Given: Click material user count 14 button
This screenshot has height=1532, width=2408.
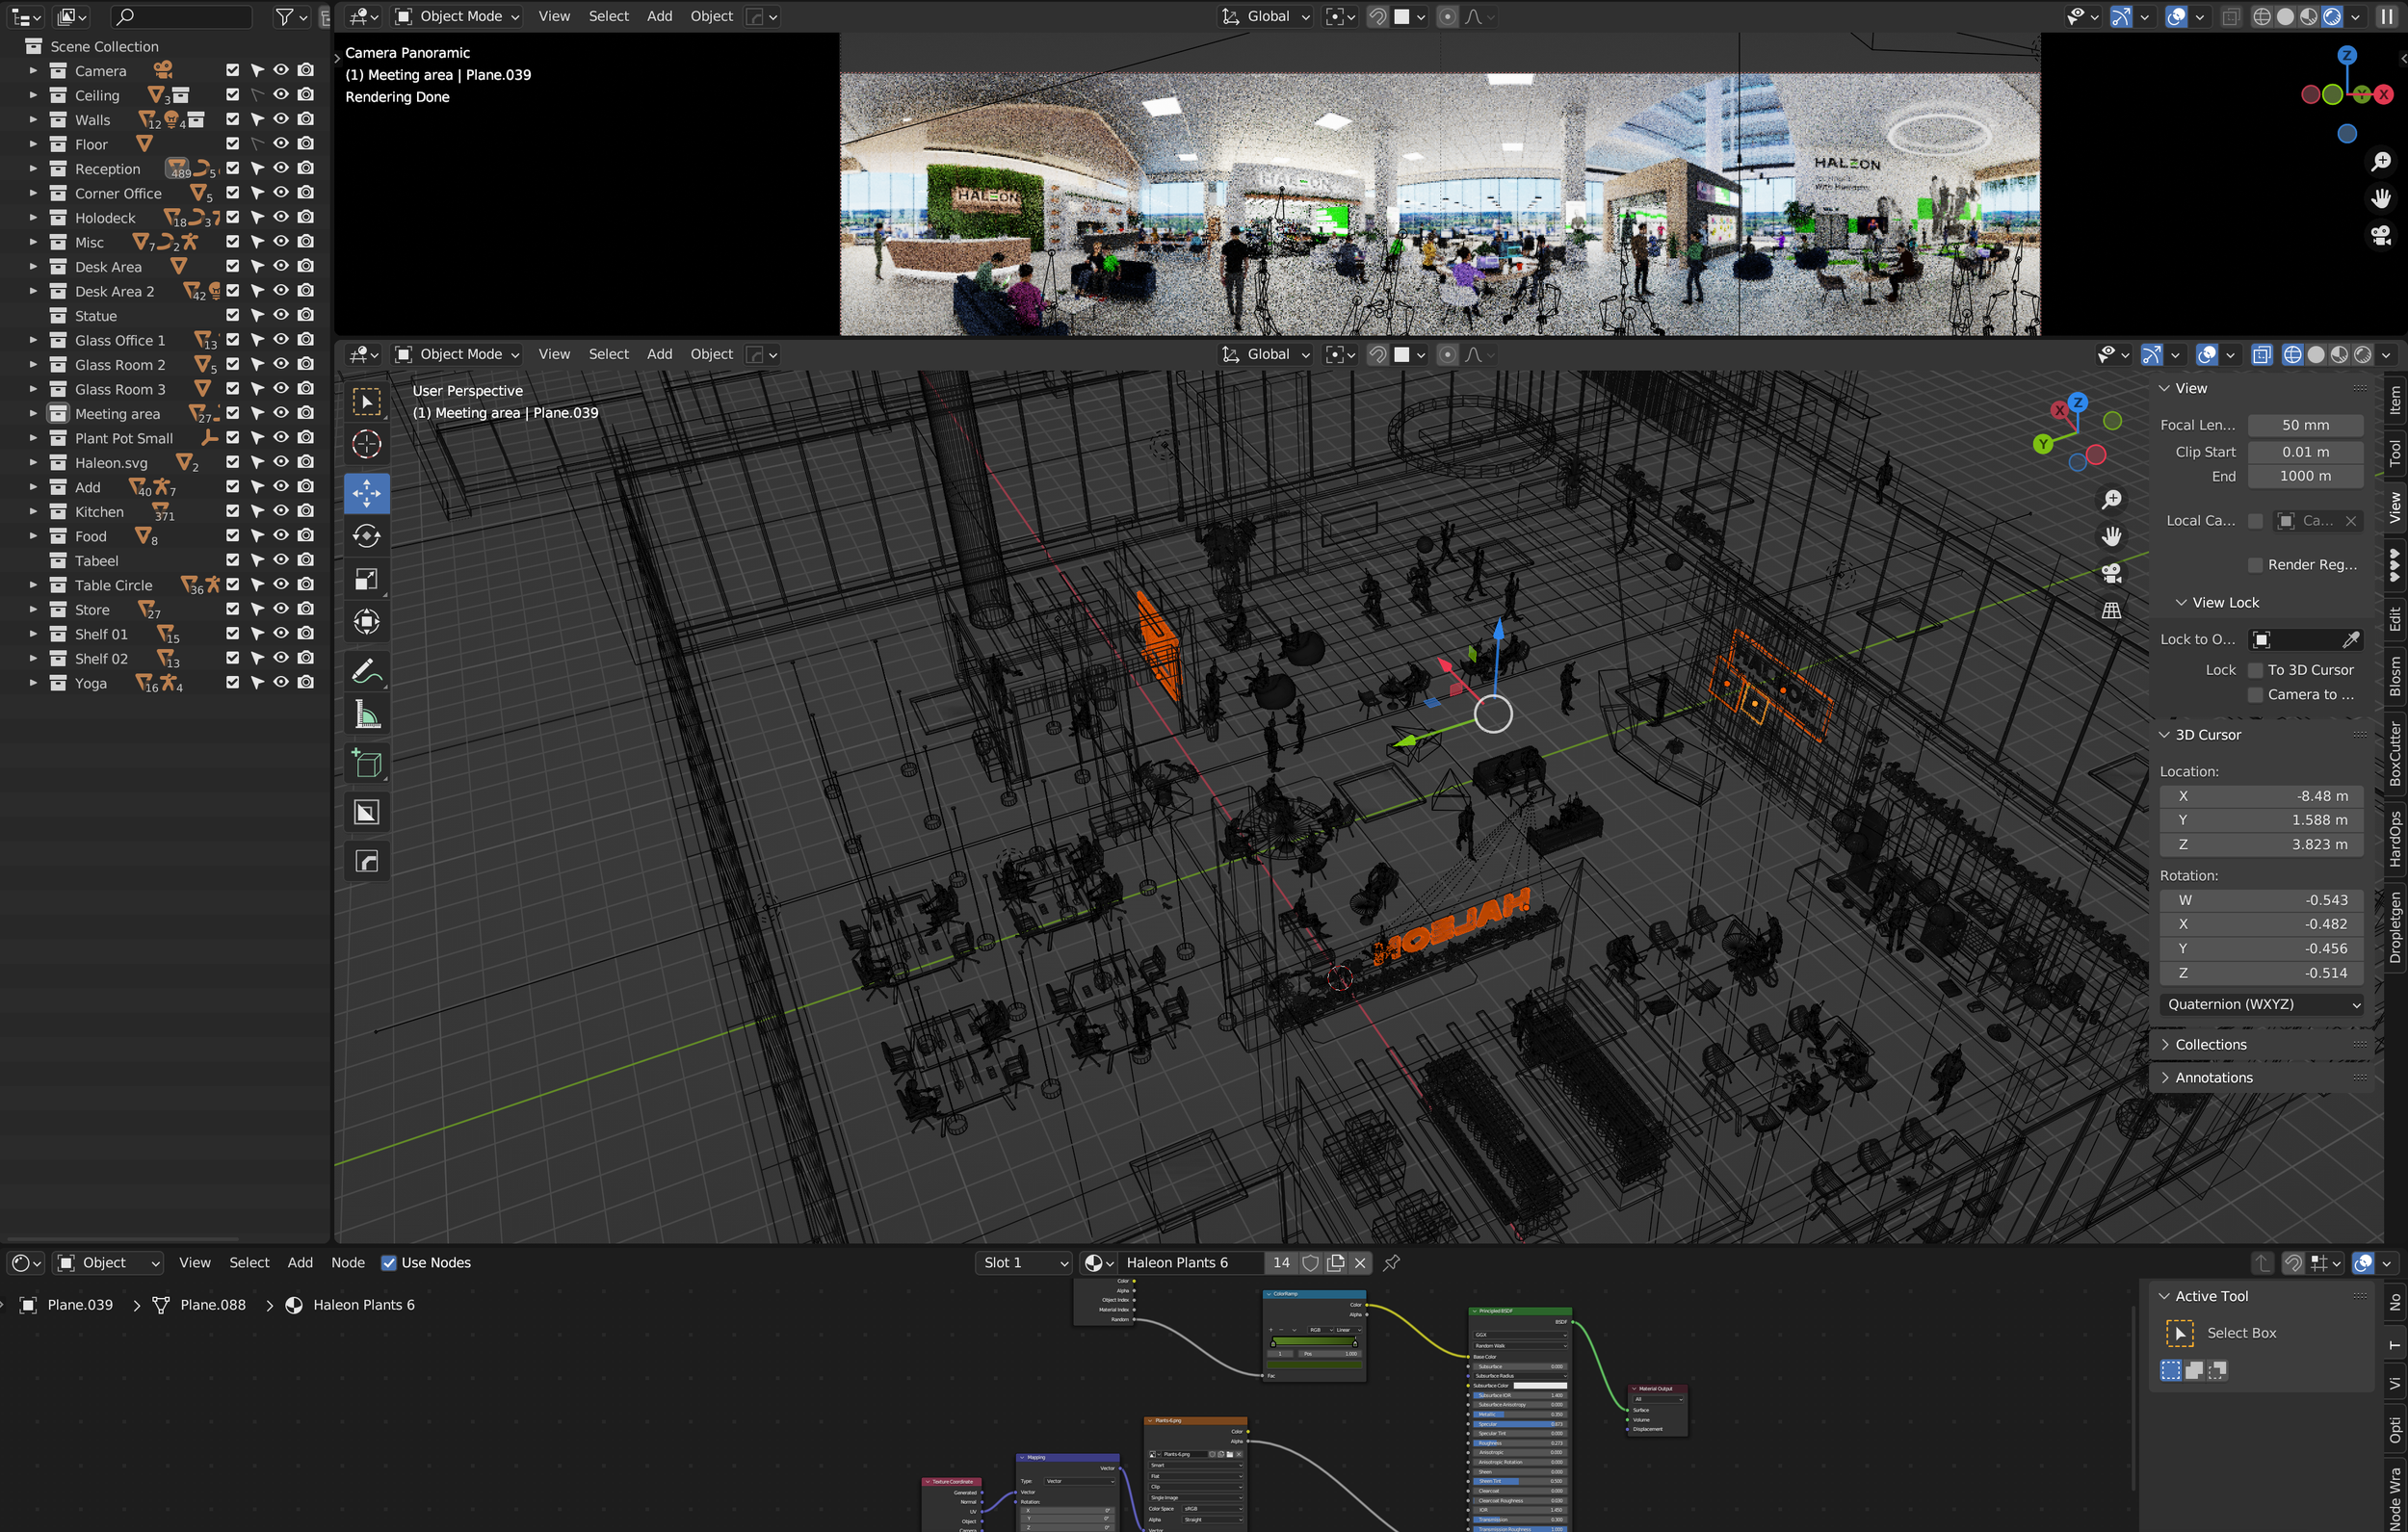Looking at the screenshot, I should click(x=1281, y=1263).
